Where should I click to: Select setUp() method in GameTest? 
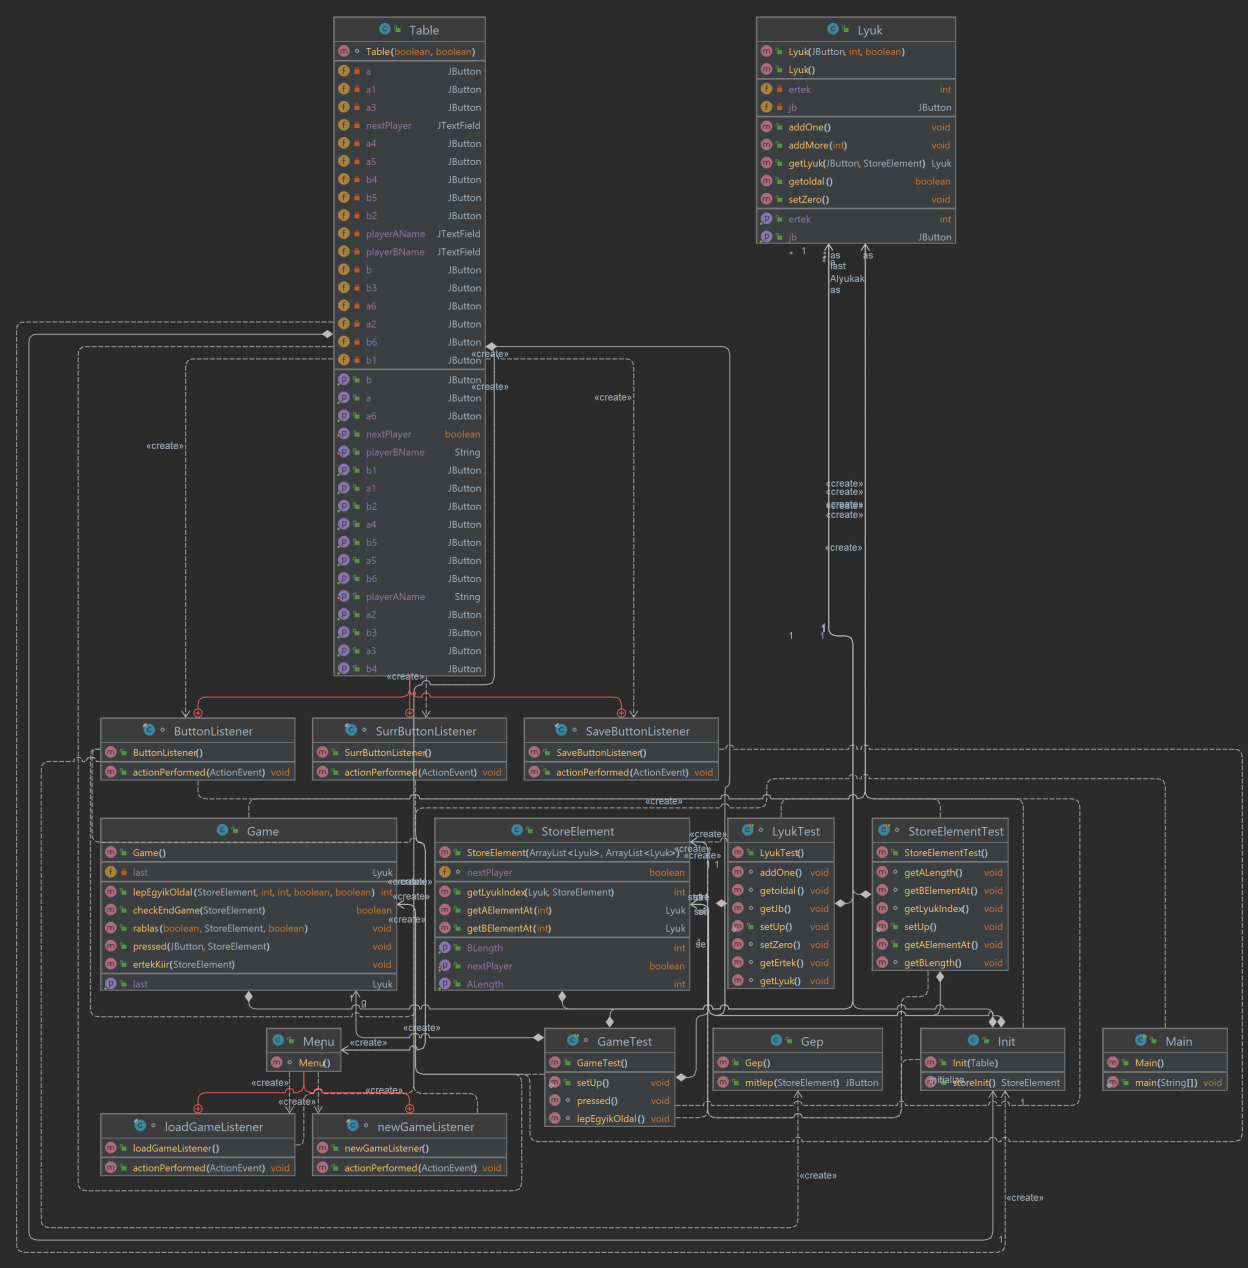pyautogui.click(x=610, y=1082)
